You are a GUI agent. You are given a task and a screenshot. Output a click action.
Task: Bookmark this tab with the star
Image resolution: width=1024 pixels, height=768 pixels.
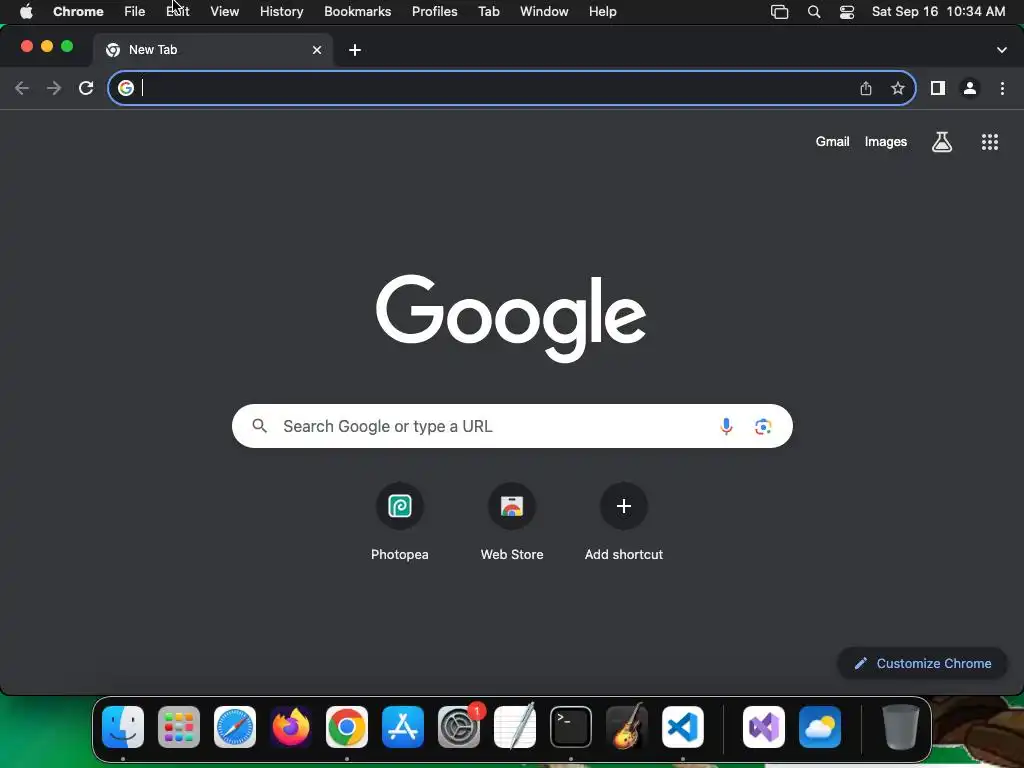tap(898, 88)
